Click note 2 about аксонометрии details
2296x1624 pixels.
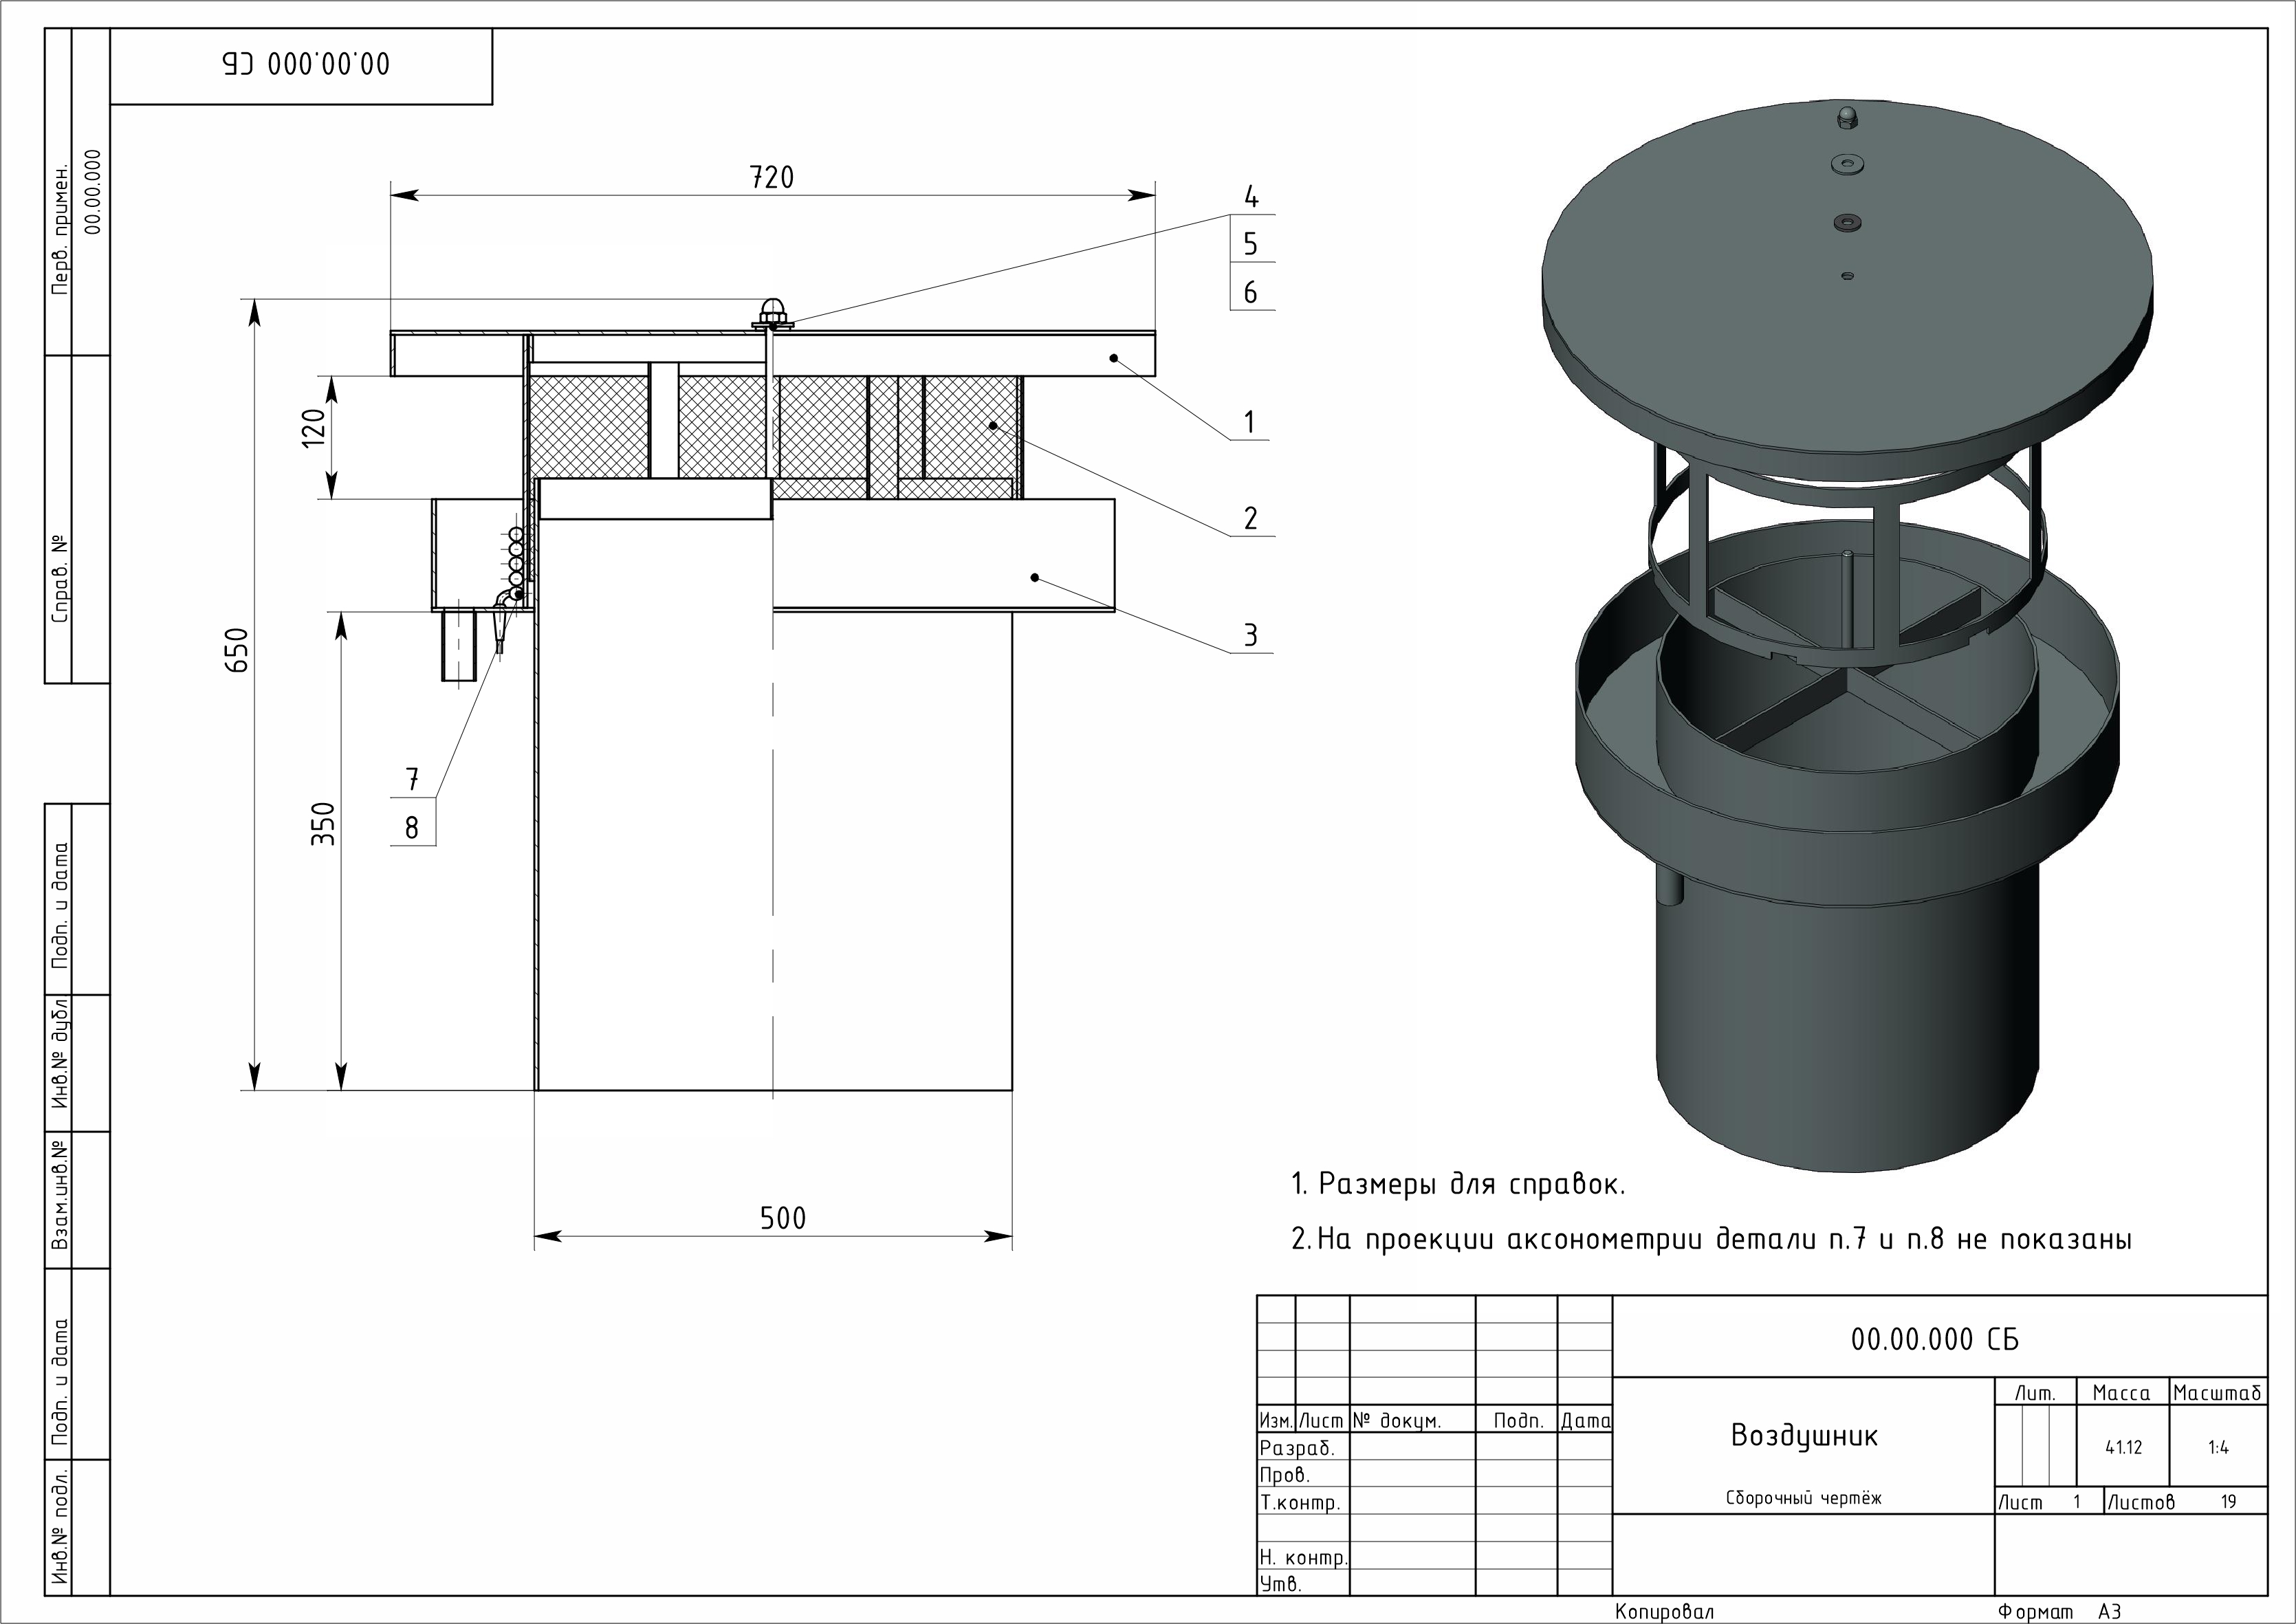coord(1711,1240)
